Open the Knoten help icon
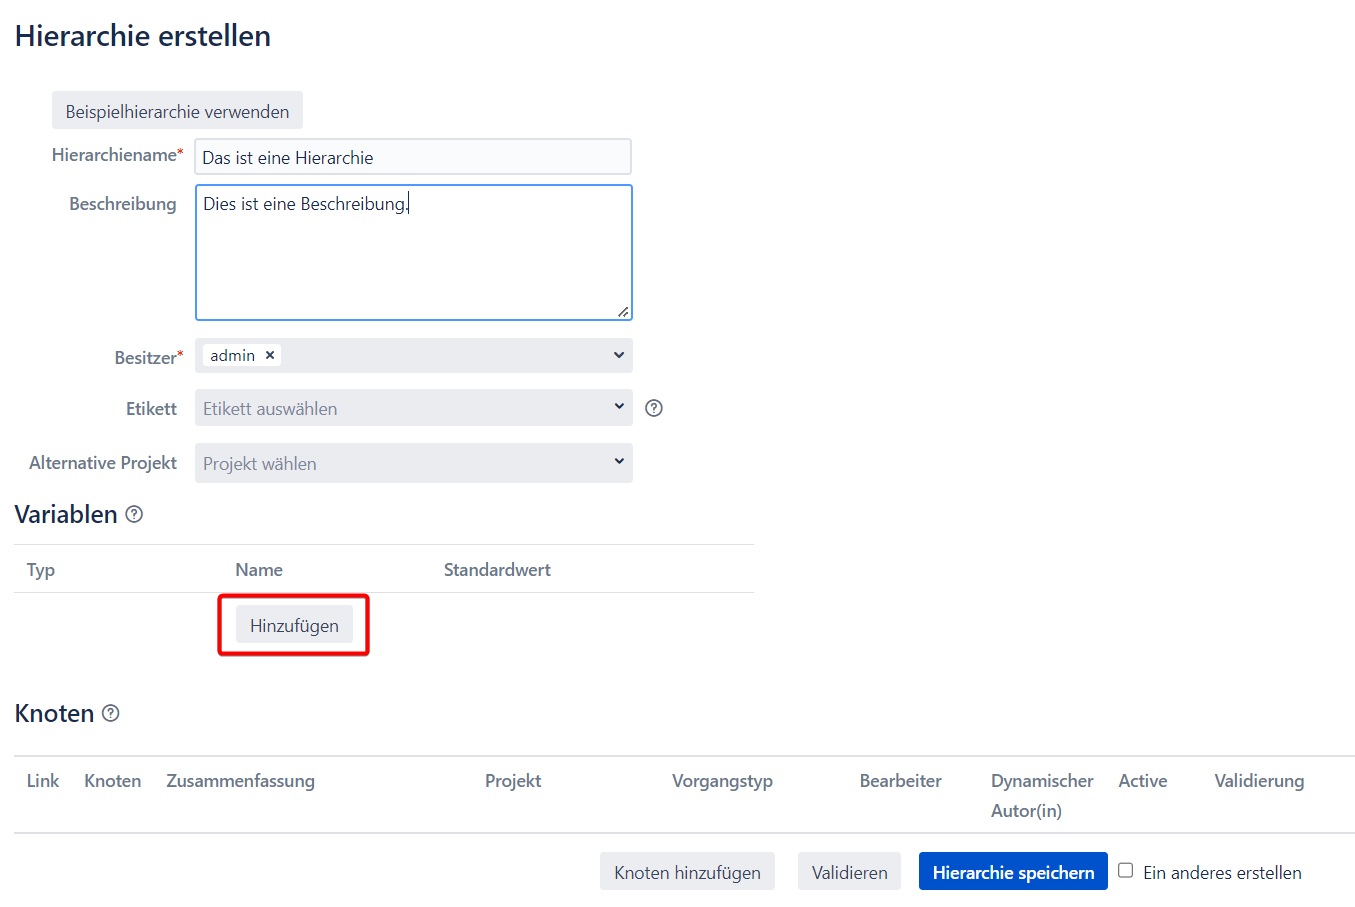The image size is (1355, 907). point(111,713)
